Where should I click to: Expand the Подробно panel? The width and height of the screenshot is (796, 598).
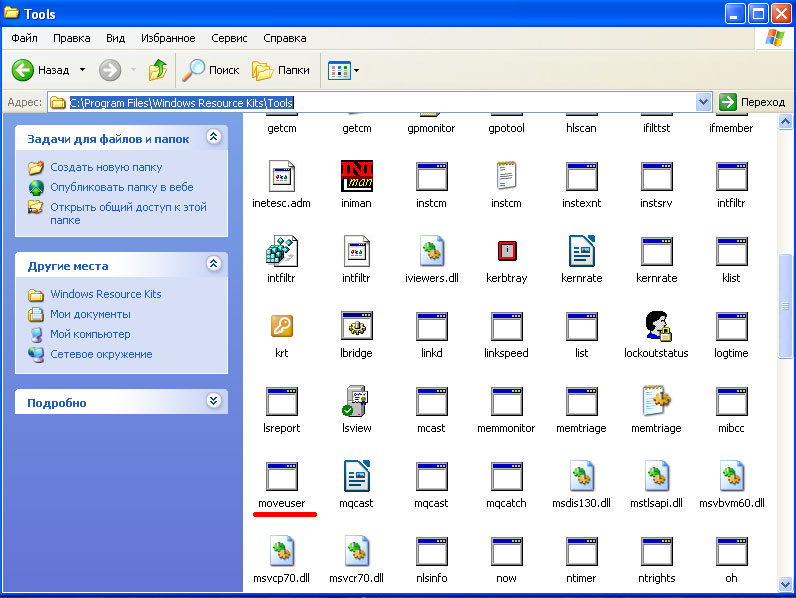212,401
